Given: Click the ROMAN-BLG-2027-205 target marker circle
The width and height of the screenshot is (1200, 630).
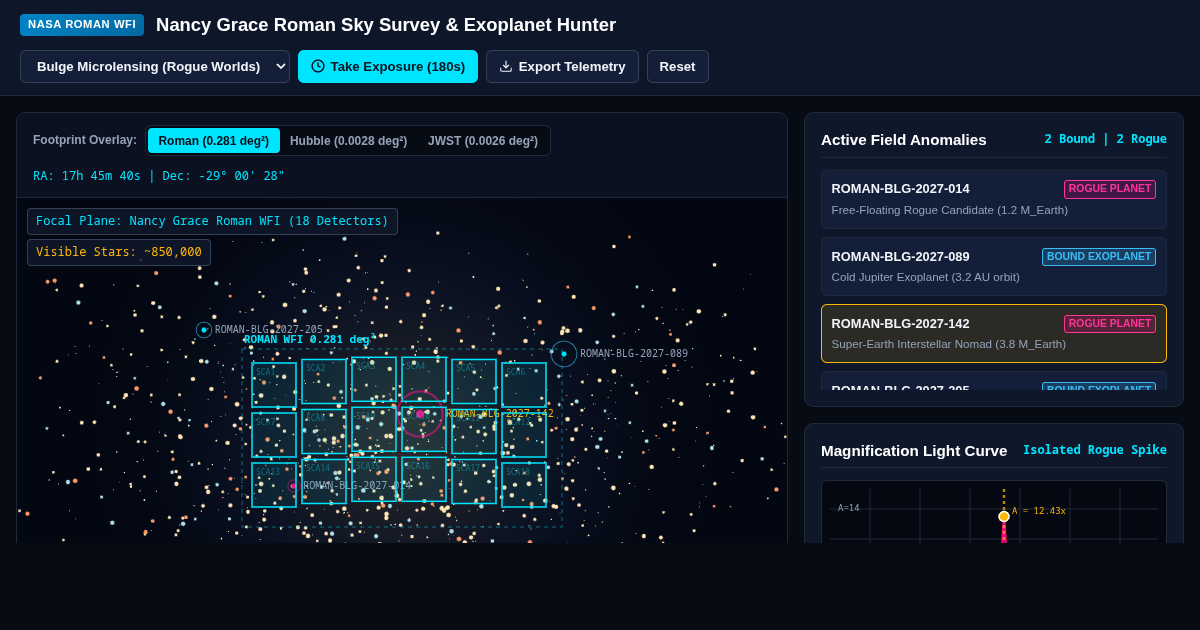Looking at the screenshot, I should pos(204,330).
